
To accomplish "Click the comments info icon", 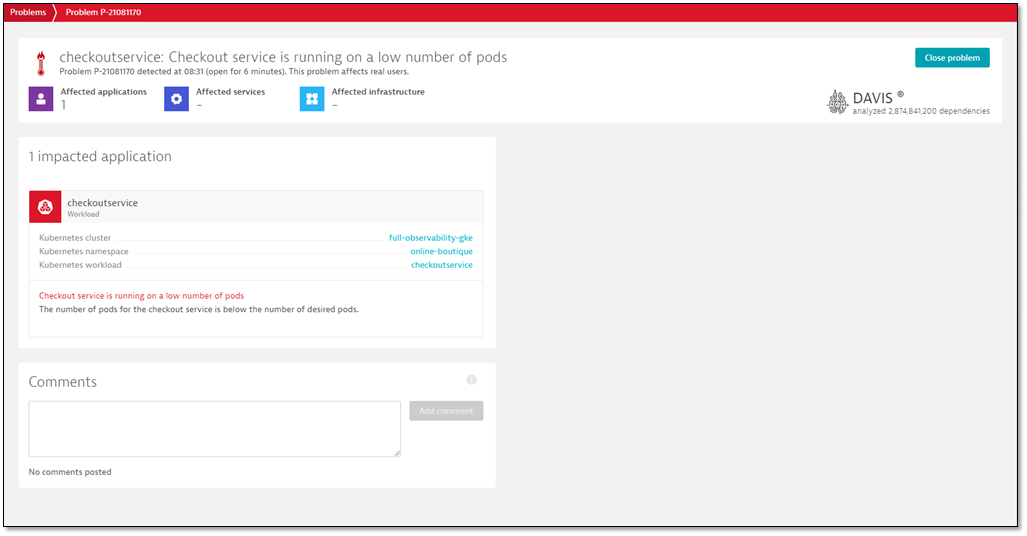I will [472, 380].
